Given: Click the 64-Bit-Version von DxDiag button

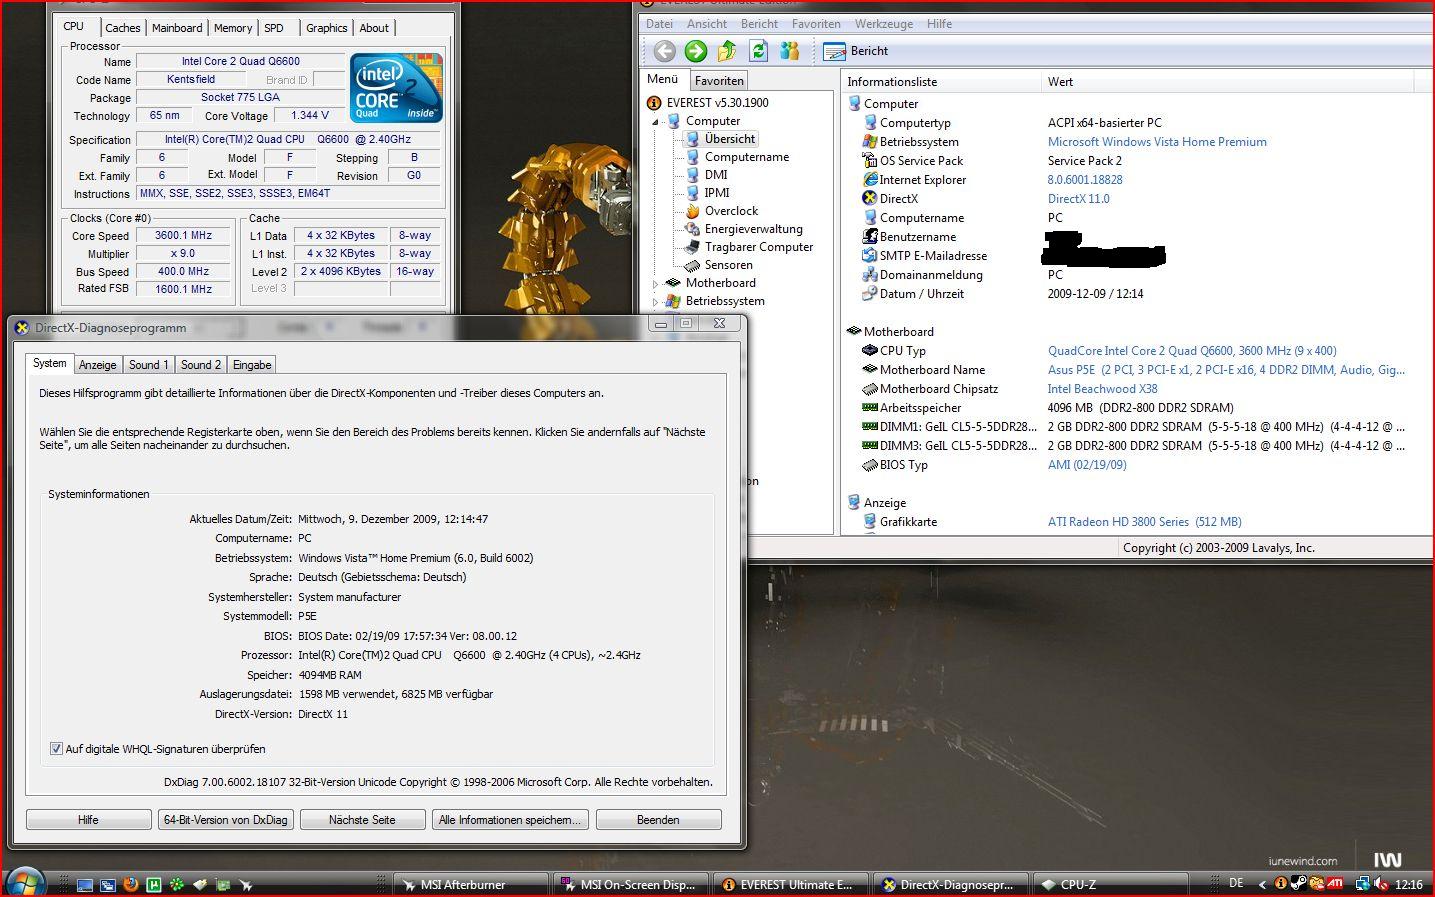Looking at the screenshot, I should (225, 820).
